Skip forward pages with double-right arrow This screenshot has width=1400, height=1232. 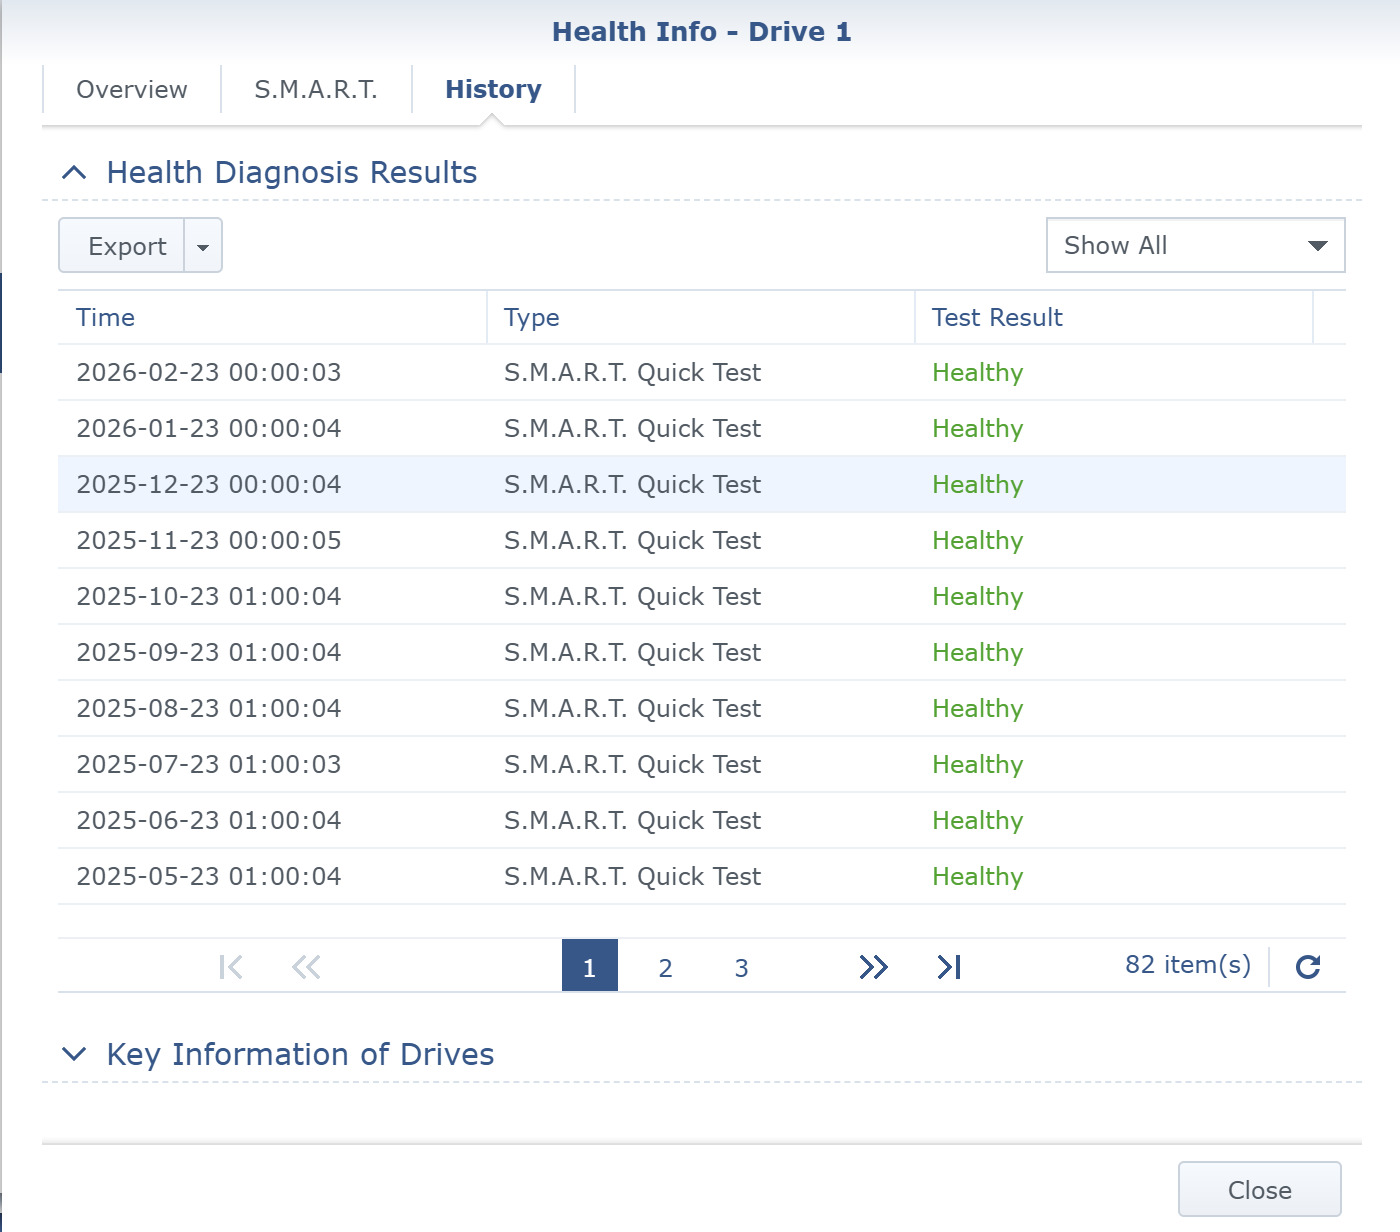[873, 967]
